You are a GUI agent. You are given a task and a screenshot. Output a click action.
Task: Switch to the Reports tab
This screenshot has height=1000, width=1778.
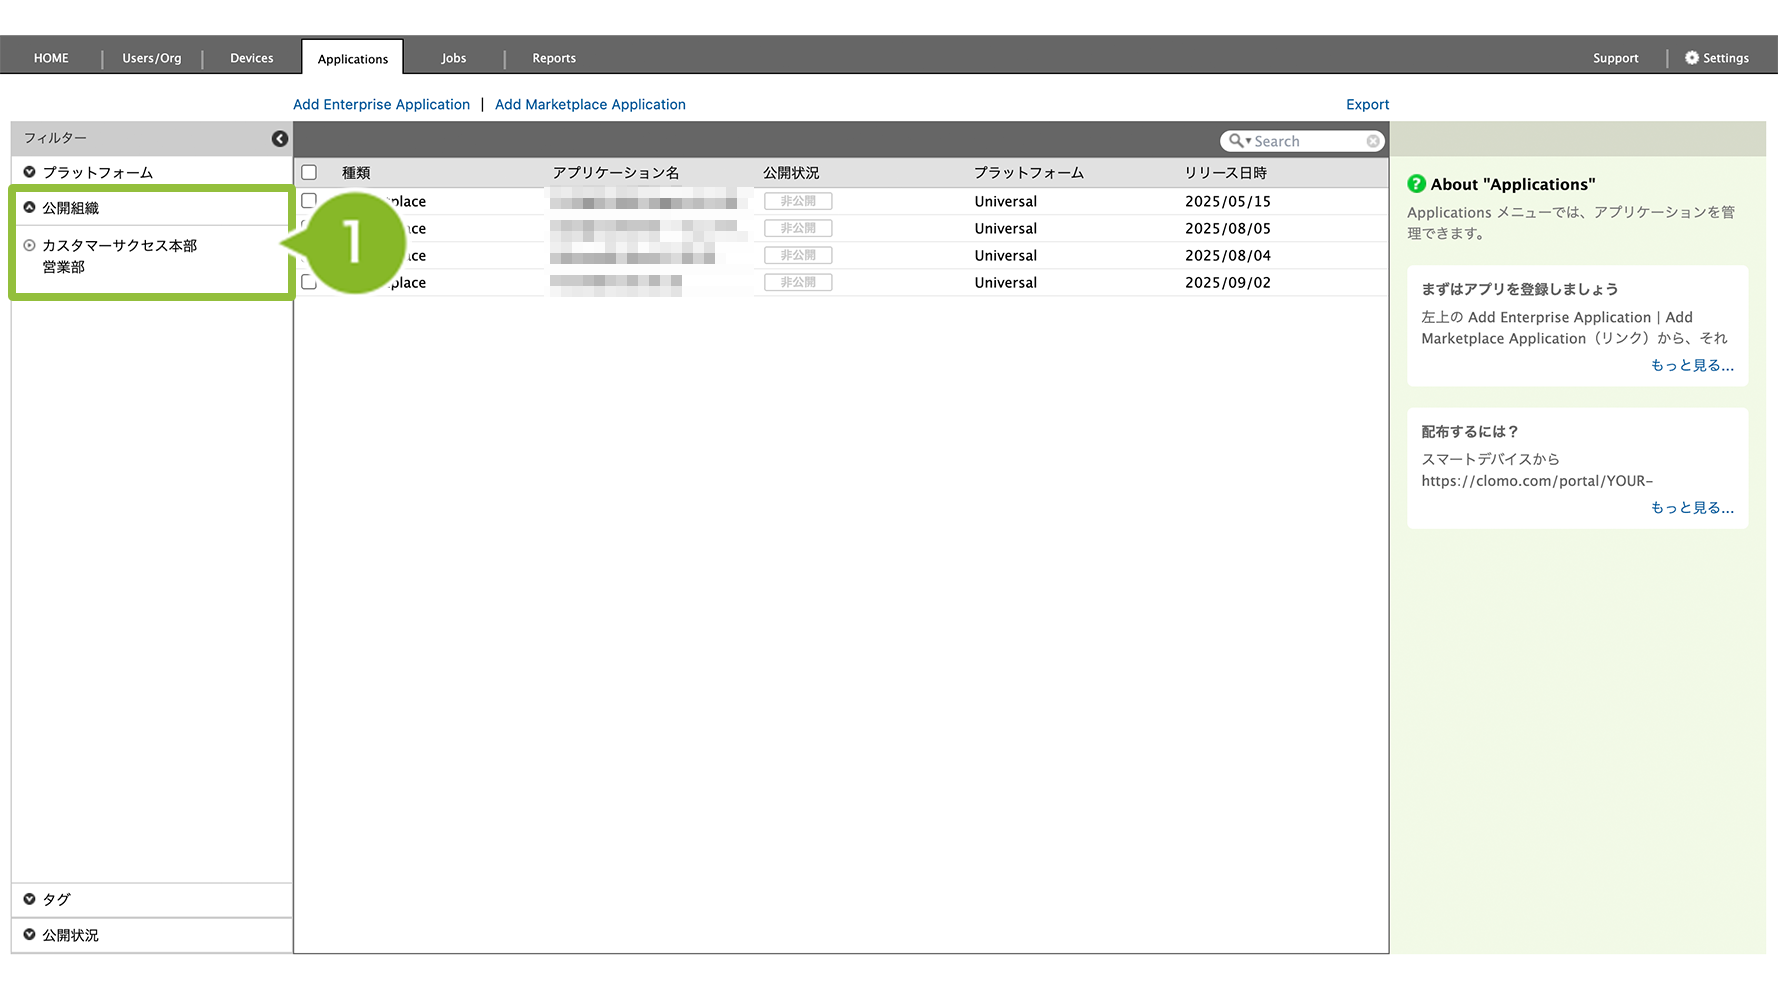[x=554, y=58]
